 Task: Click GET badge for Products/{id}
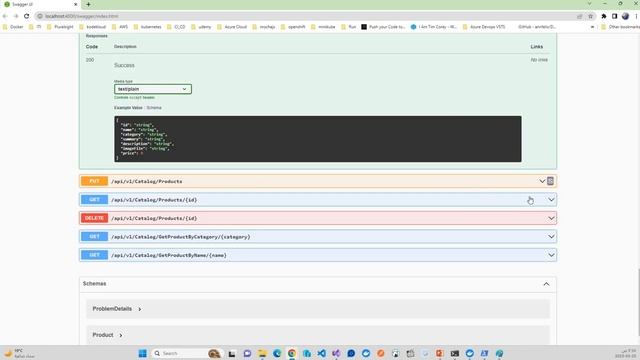(x=94, y=200)
